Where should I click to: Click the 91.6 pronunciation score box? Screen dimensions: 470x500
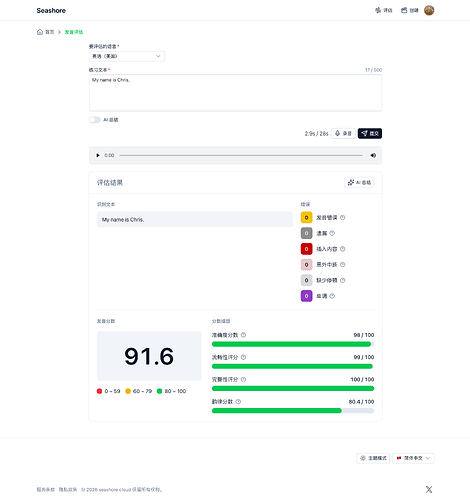pyautogui.click(x=149, y=356)
